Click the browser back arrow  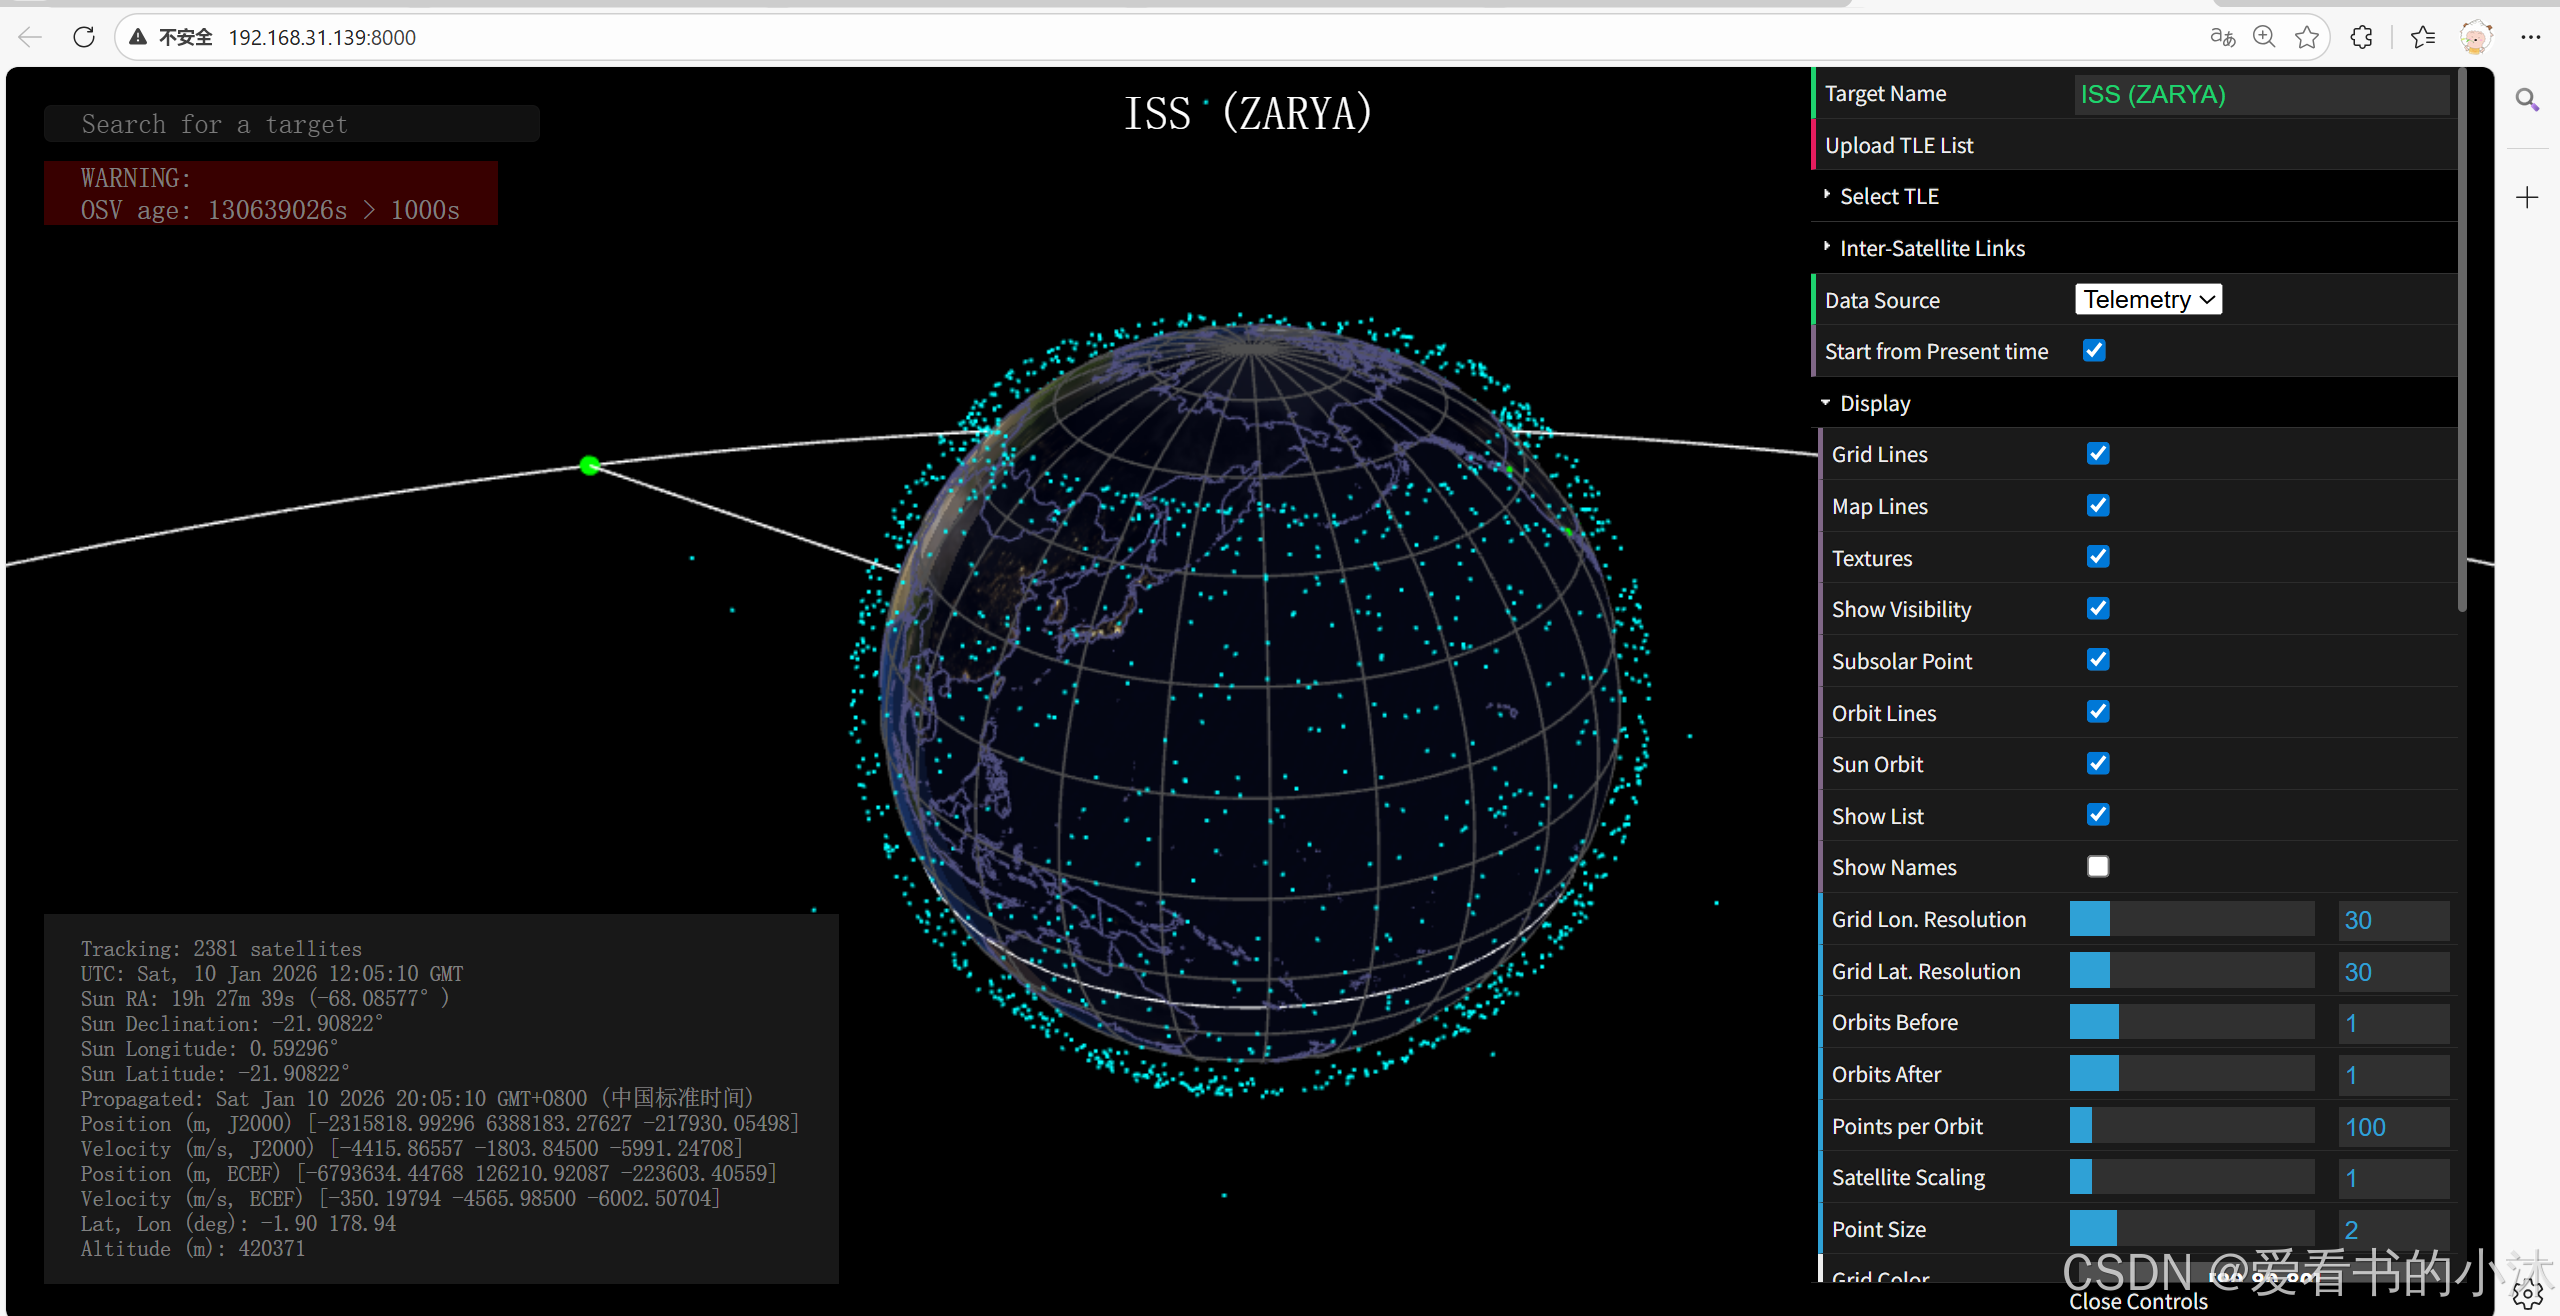pos(30,37)
